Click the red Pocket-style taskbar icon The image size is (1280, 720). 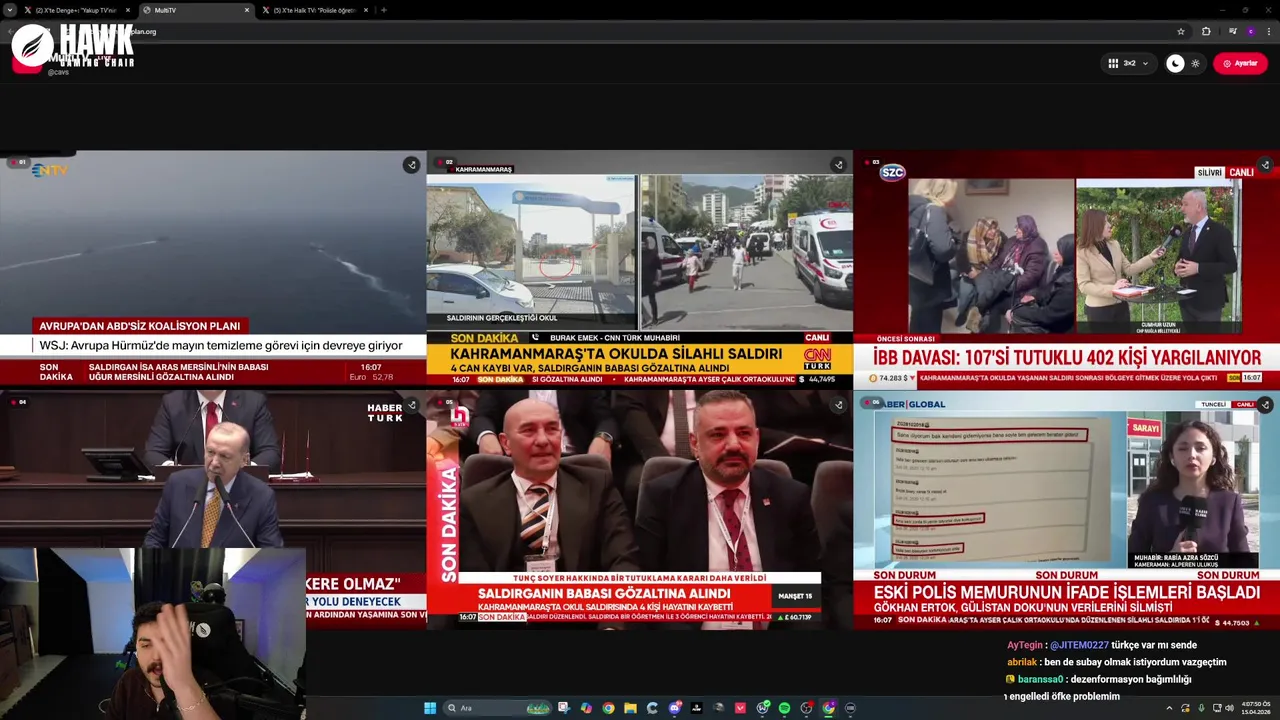coord(740,708)
